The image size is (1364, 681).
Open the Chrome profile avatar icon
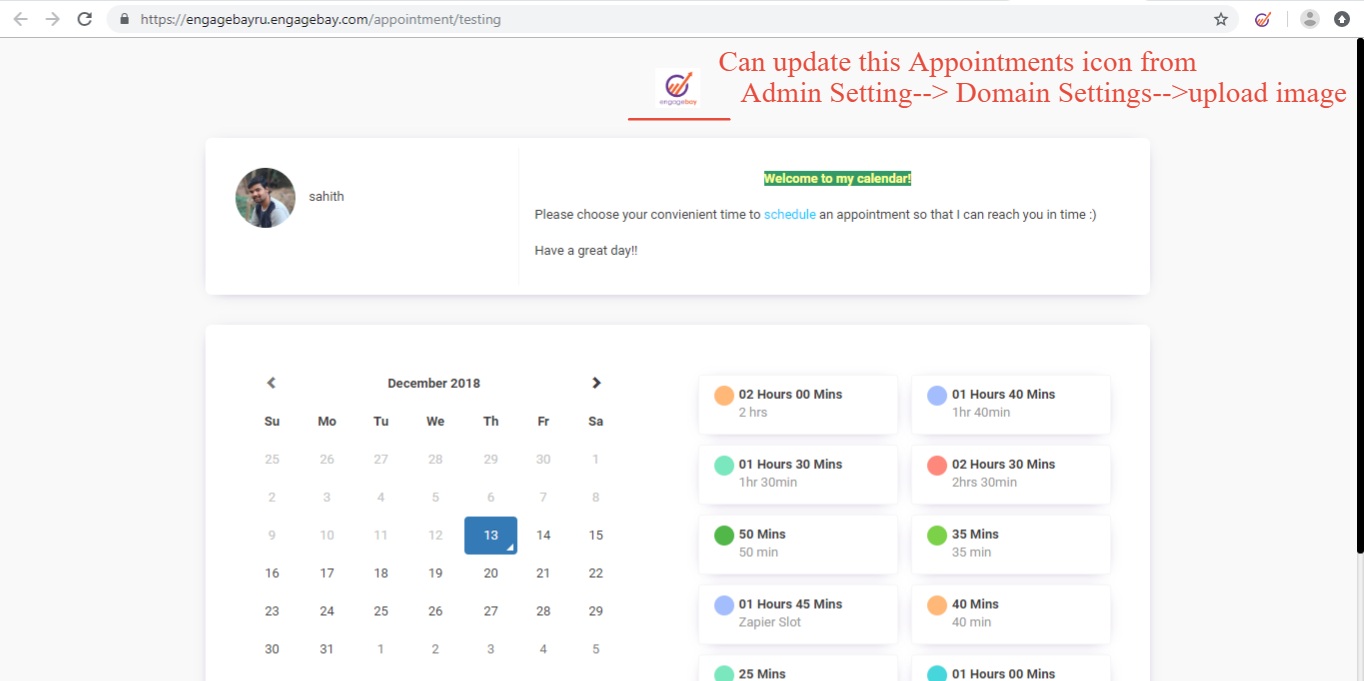tap(1310, 19)
